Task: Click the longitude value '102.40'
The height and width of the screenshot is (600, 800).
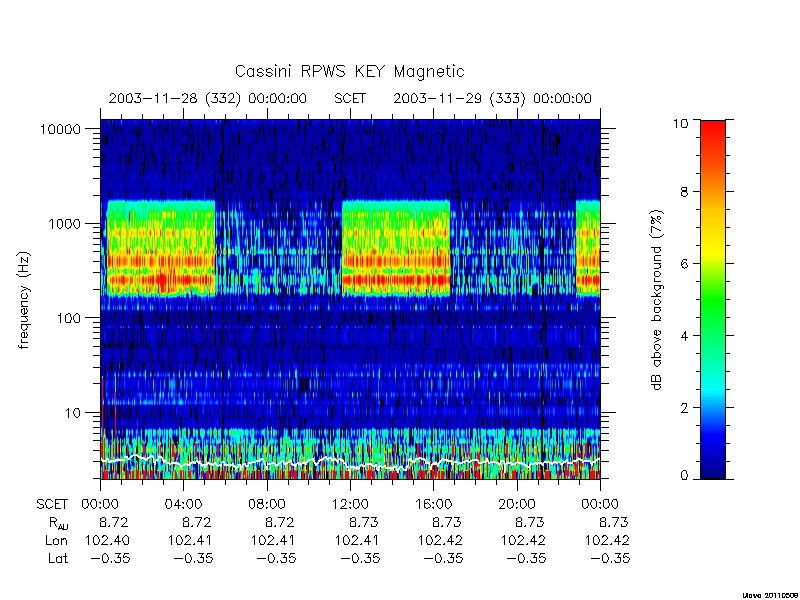Action: click(x=107, y=540)
